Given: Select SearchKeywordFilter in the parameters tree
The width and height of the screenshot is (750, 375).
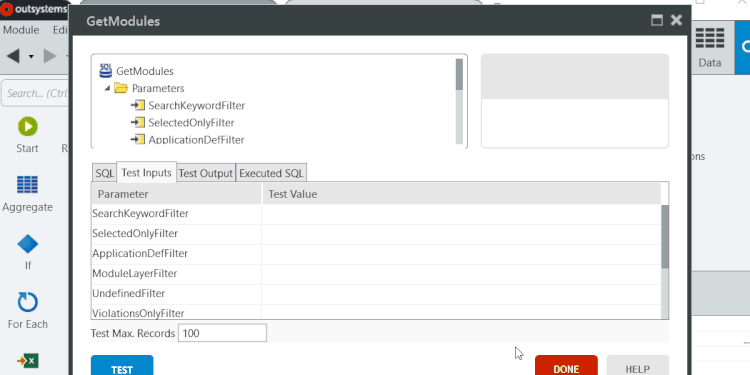Looking at the screenshot, I should click(196, 105).
